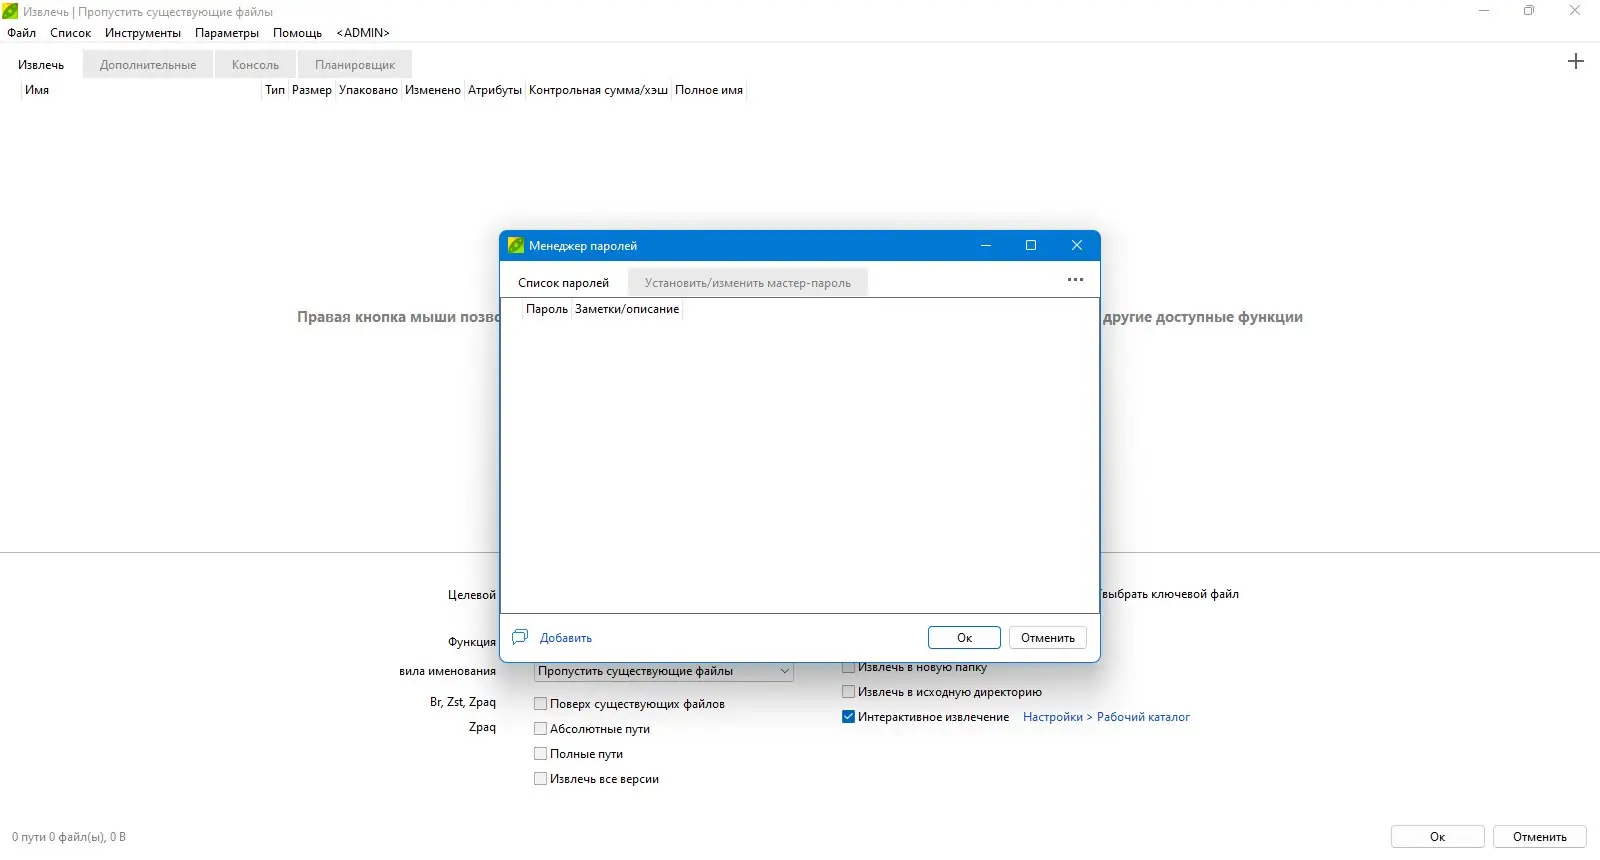Sort file list by Размер column

tap(312, 90)
